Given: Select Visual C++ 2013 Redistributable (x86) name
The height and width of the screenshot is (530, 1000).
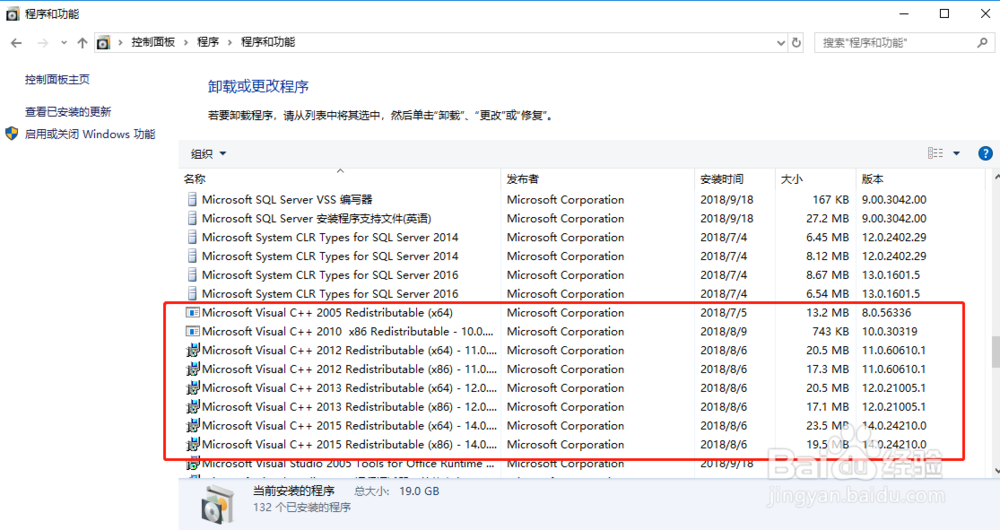Looking at the screenshot, I should [x=349, y=407].
